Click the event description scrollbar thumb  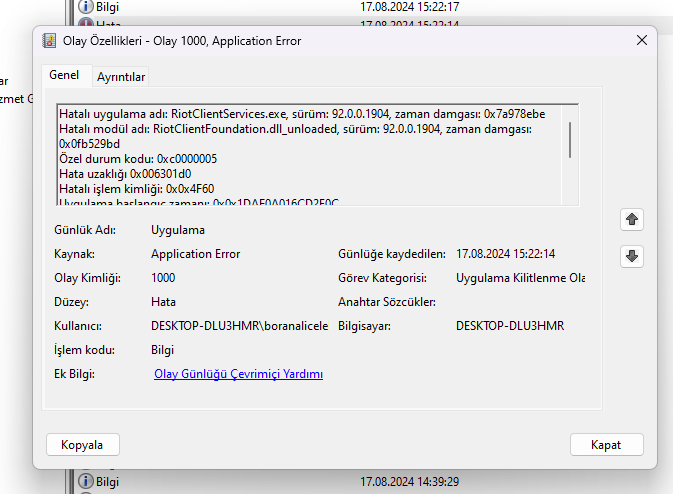coord(570,140)
